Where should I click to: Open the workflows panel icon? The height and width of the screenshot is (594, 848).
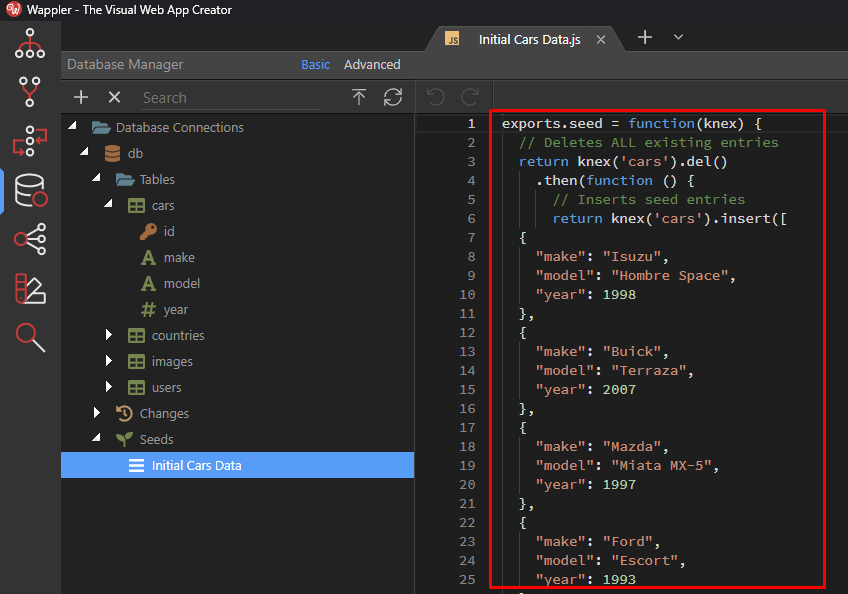click(x=30, y=141)
